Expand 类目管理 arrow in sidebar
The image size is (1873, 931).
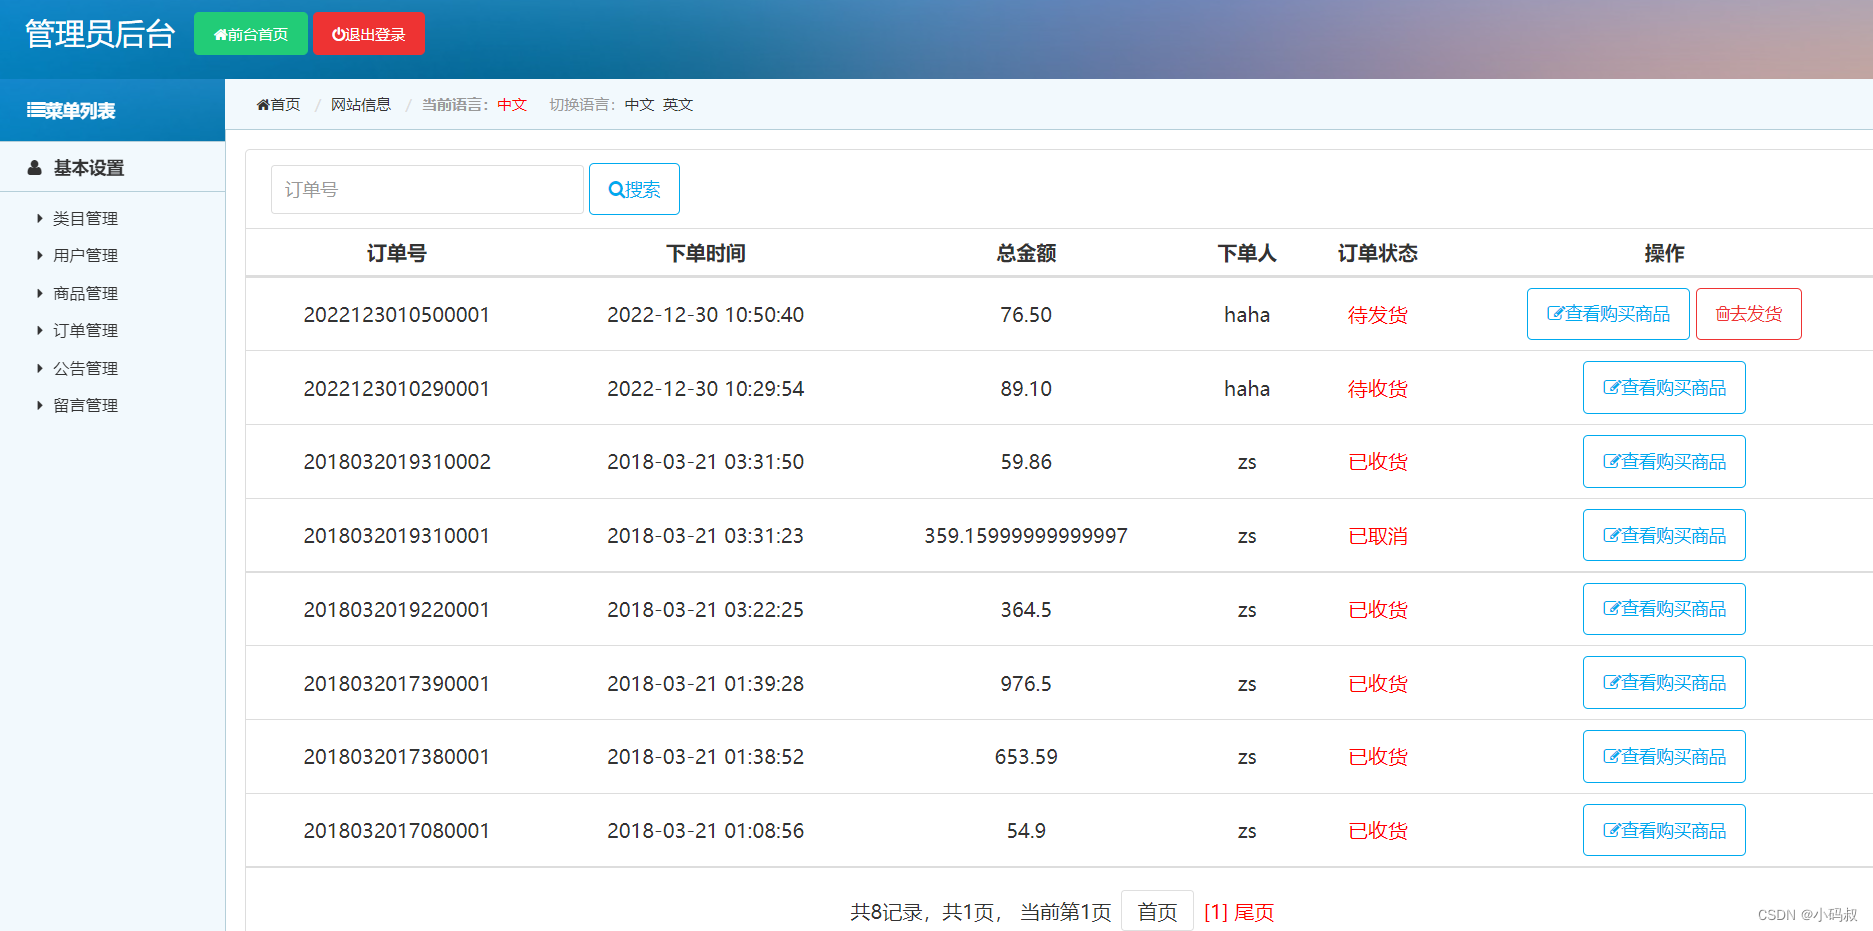pos(40,218)
